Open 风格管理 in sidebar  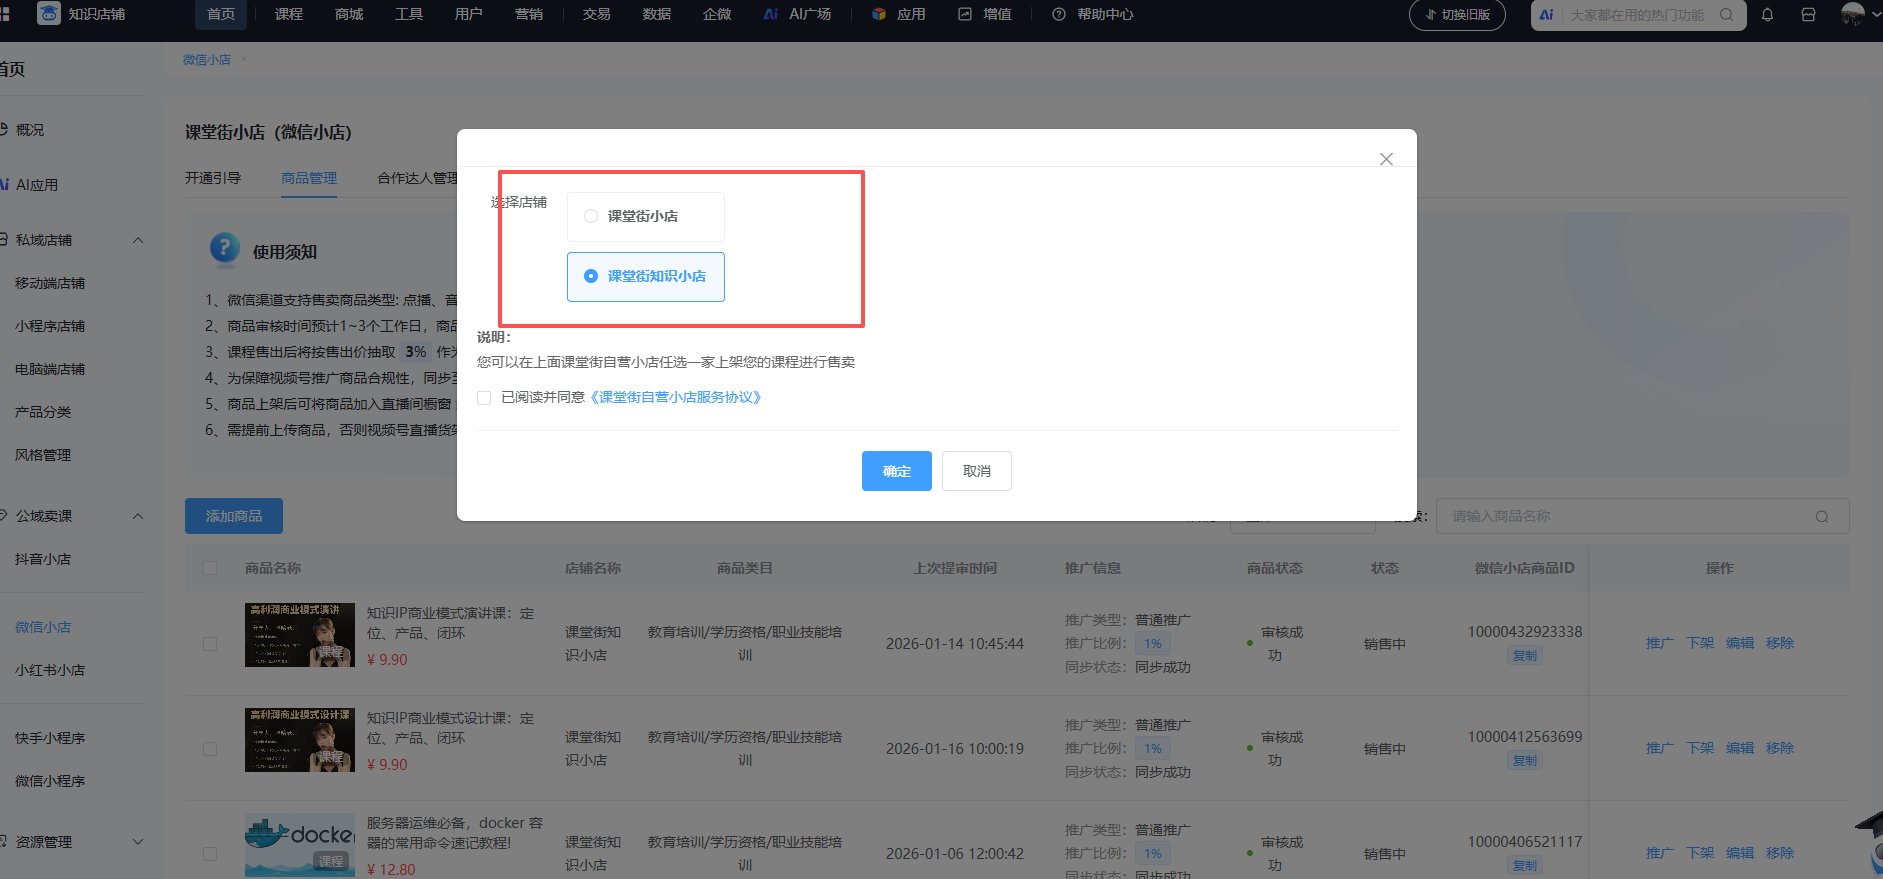click(x=43, y=455)
